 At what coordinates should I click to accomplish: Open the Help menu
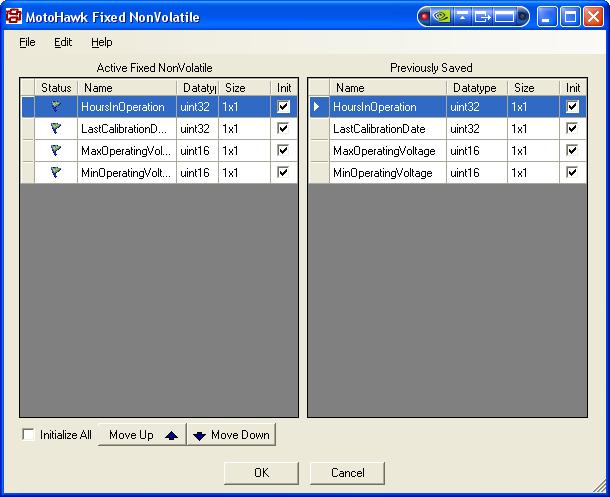pyautogui.click(x=102, y=42)
